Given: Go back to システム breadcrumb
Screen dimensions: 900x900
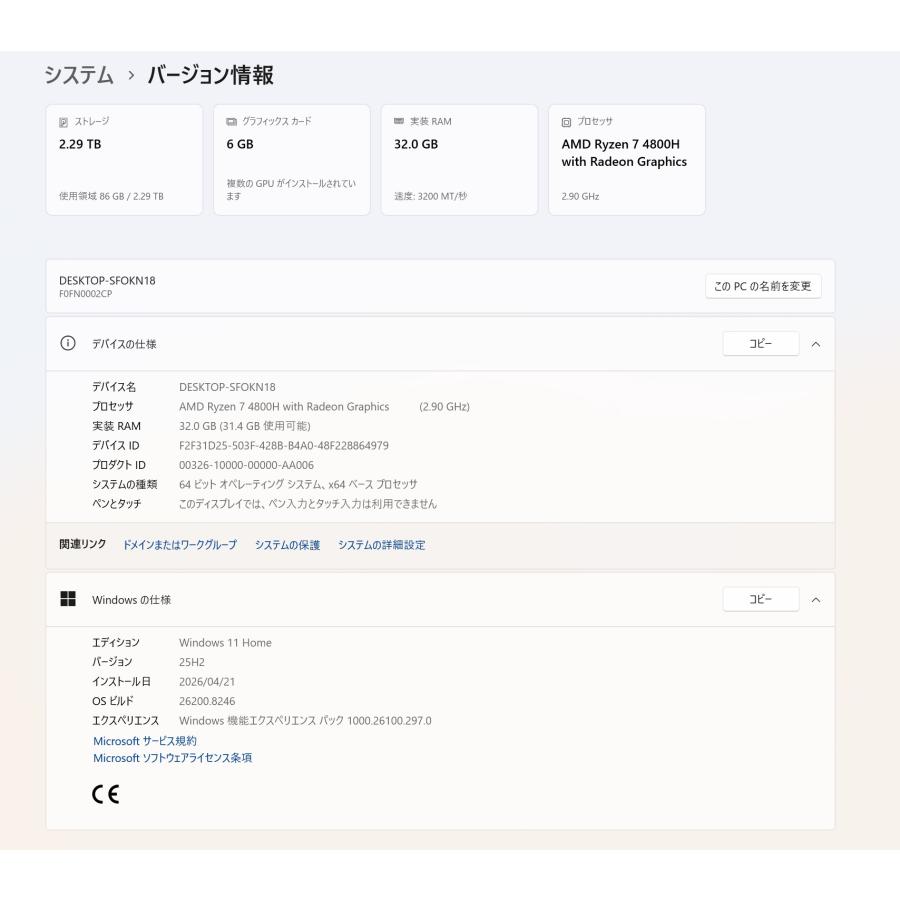Looking at the screenshot, I should click(x=79, y=75).
